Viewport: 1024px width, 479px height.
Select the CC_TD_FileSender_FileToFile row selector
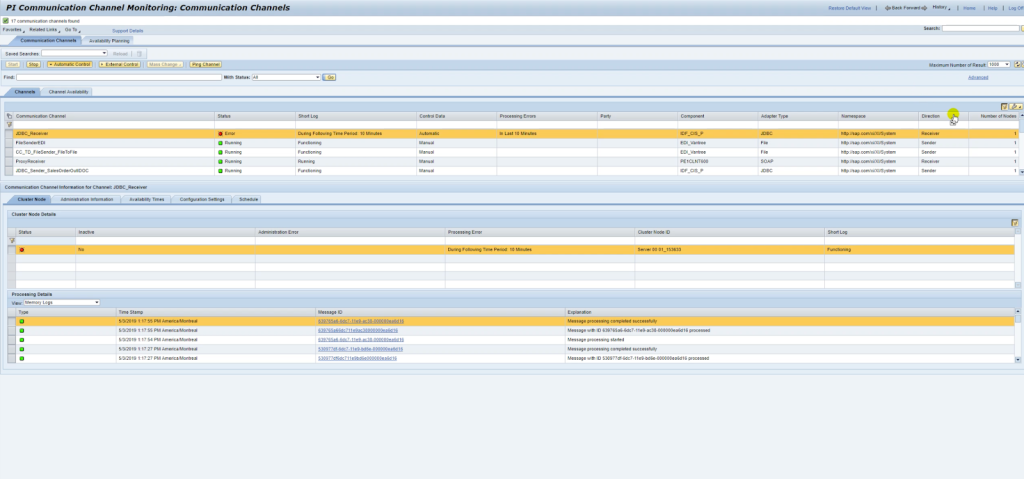pyautogui.click(x=9, y=152)
